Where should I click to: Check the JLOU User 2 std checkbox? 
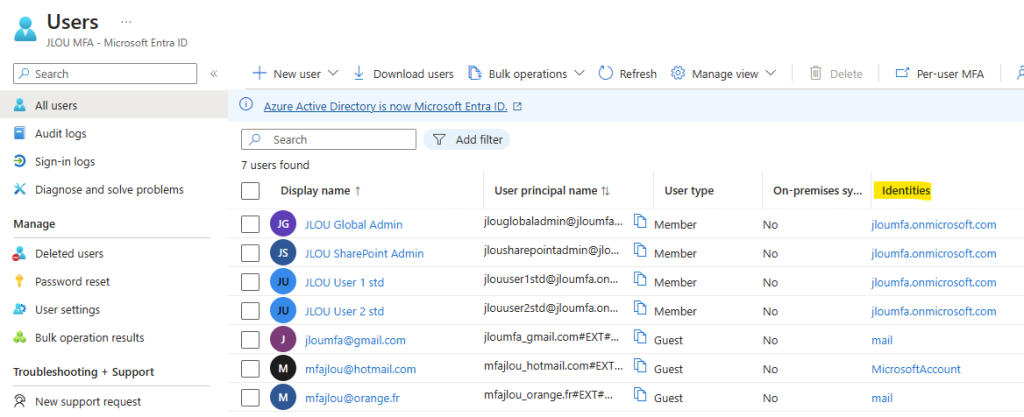pyautogui.click(x=250, y=311)
